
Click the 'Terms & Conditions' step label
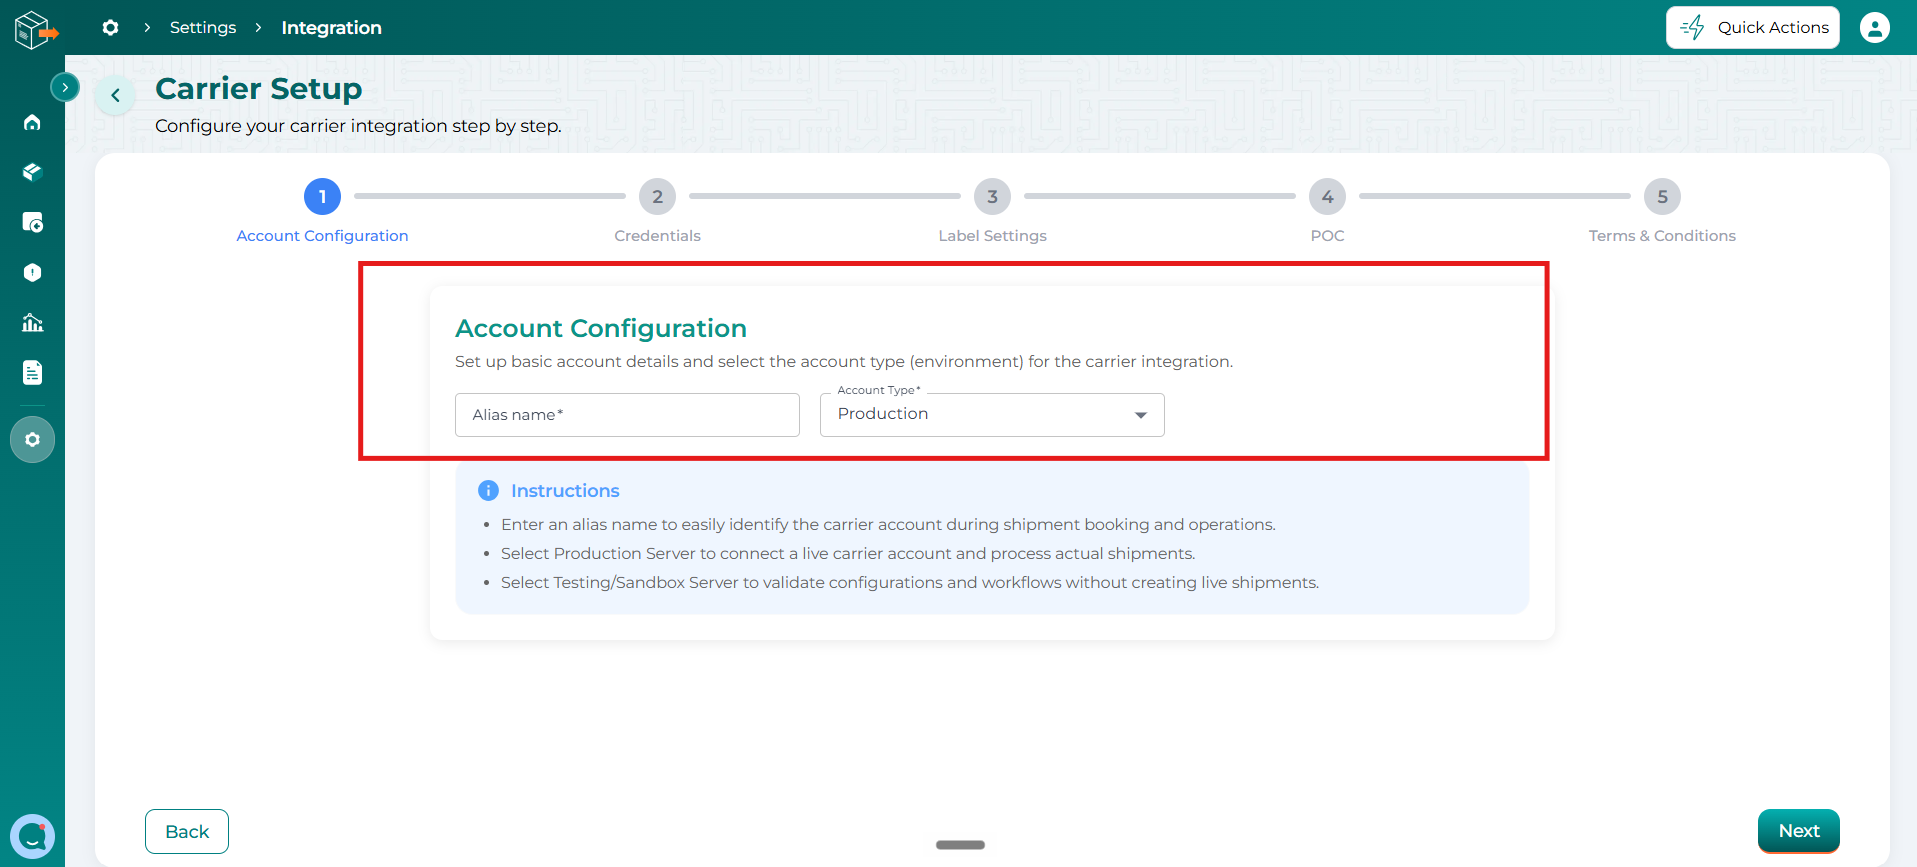pyautogui.click(x=1662, y=236)
